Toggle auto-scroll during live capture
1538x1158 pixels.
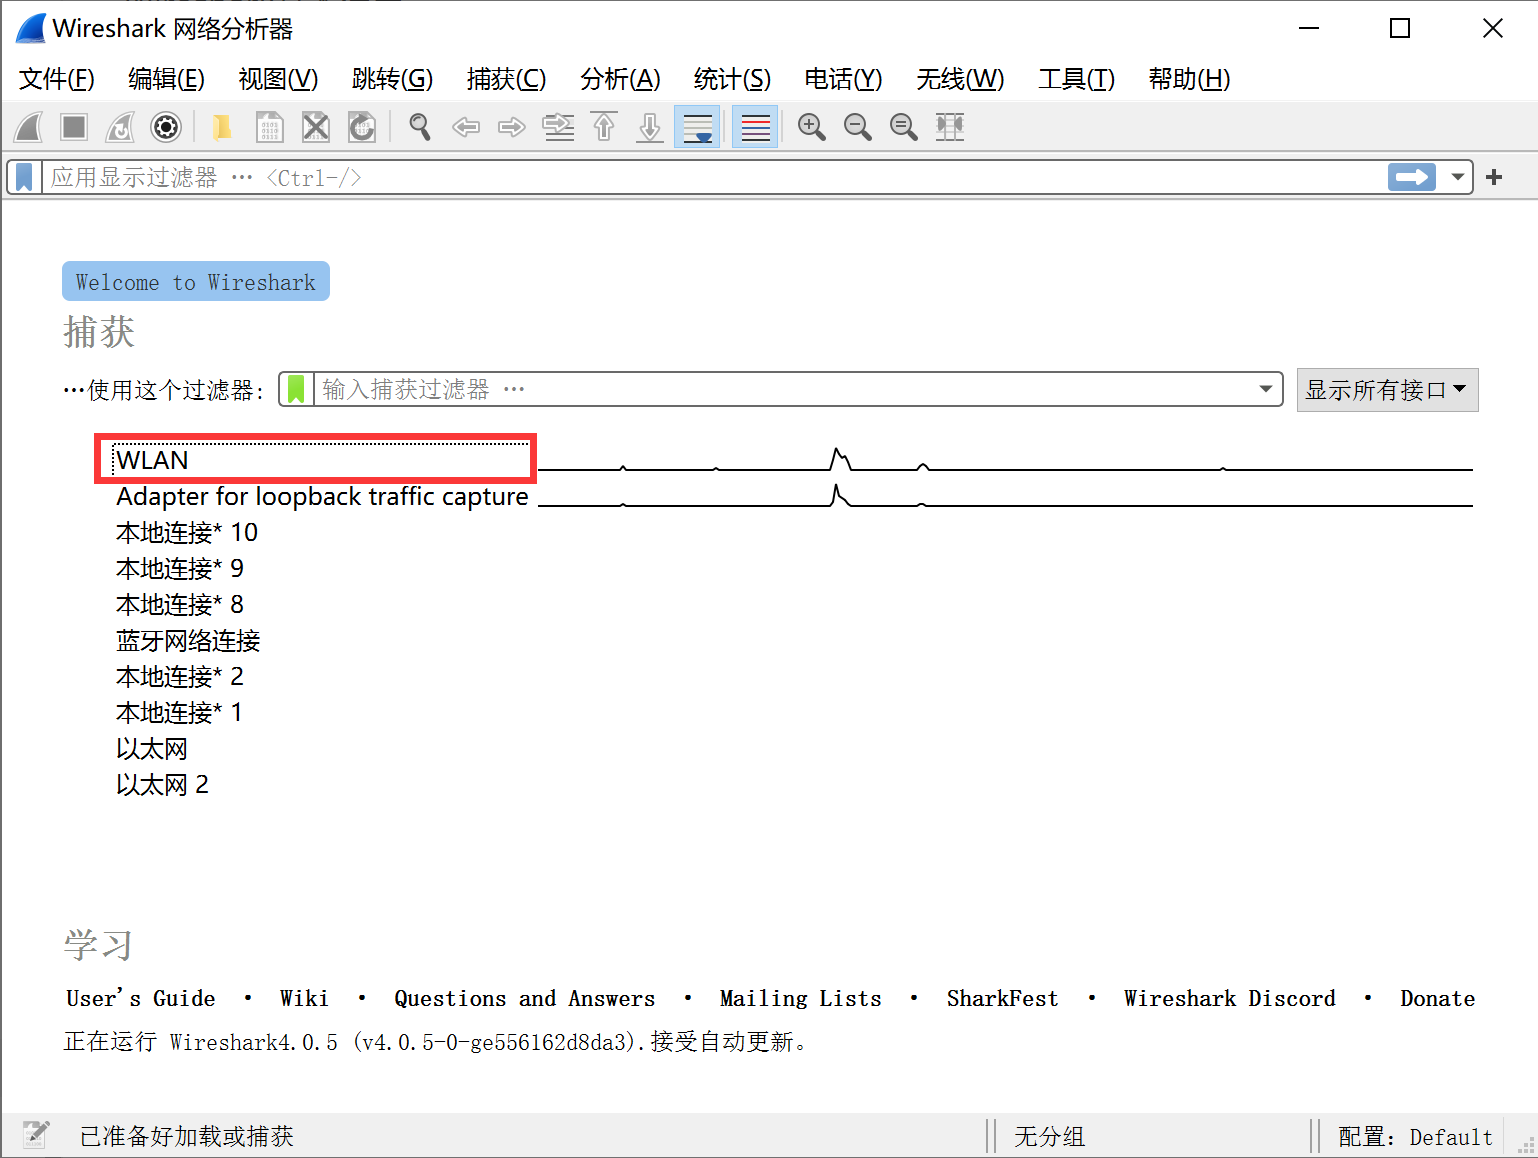coord(697,127)
